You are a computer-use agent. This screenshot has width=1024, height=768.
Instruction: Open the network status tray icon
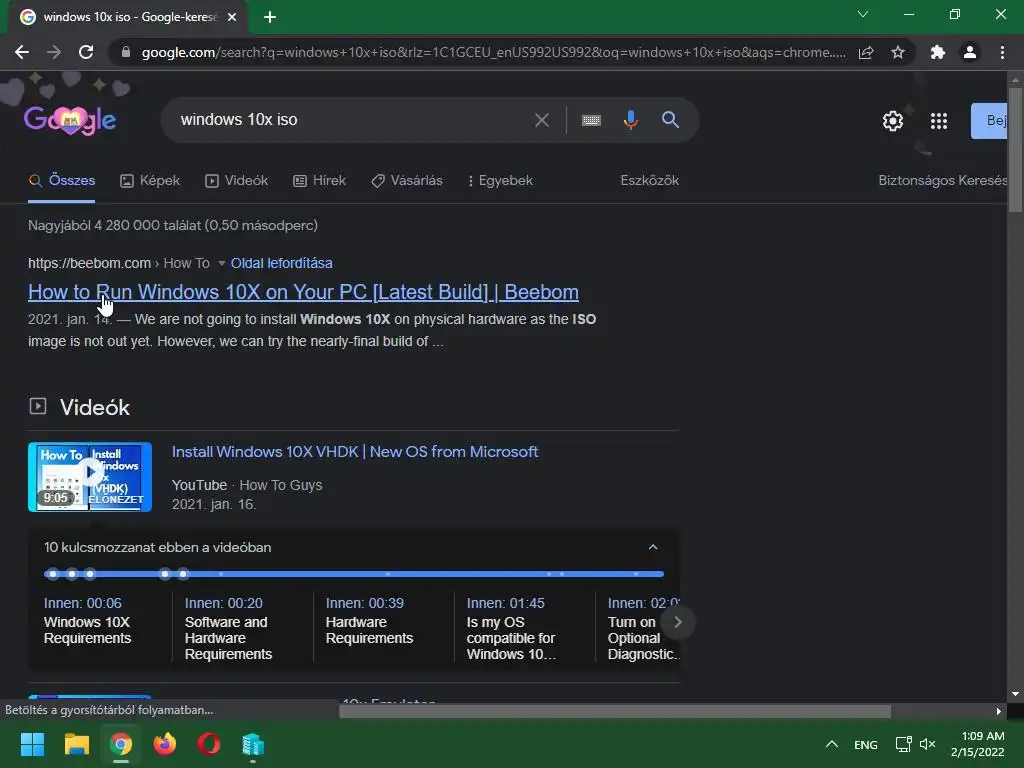tap(903, 744)
